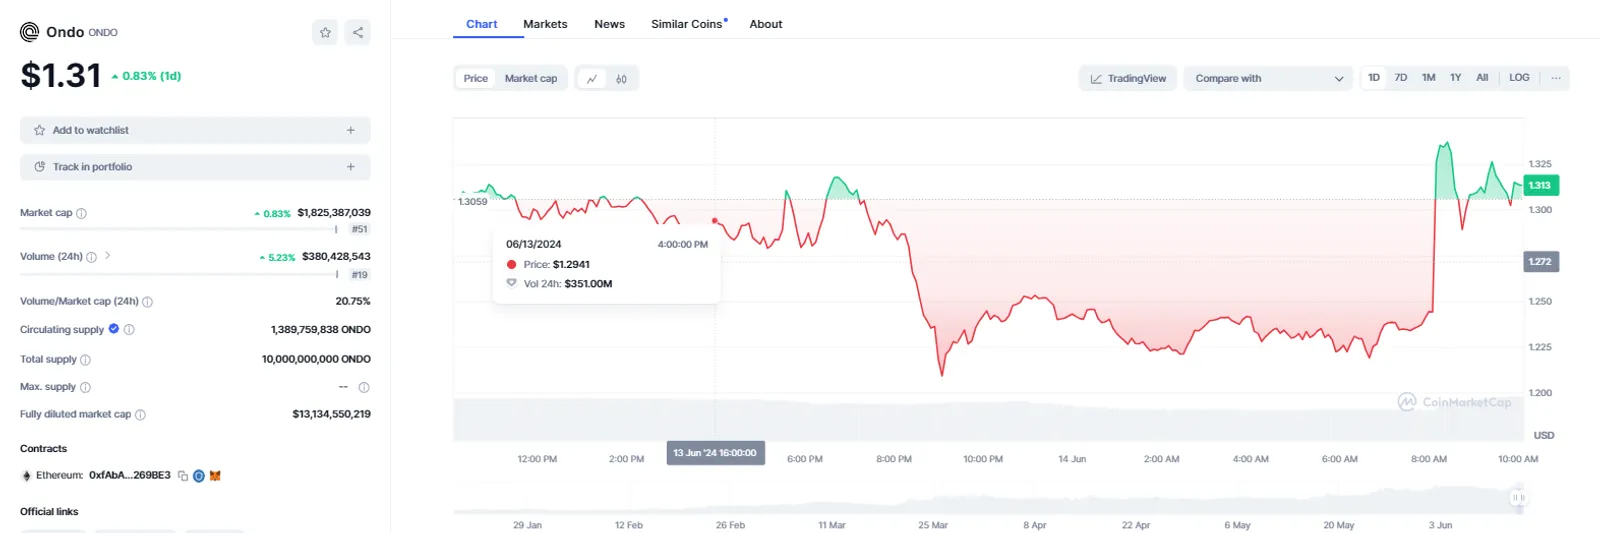Click the Market cap rank #51 badge
This screenshot has height=533, width=1600.
pos(359,229)
